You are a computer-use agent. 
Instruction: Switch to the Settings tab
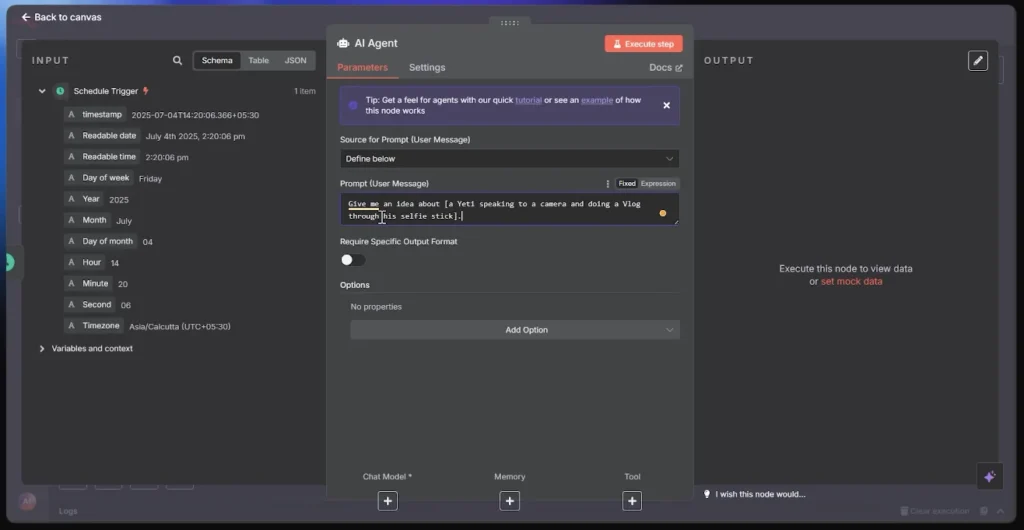pos(427,68)
